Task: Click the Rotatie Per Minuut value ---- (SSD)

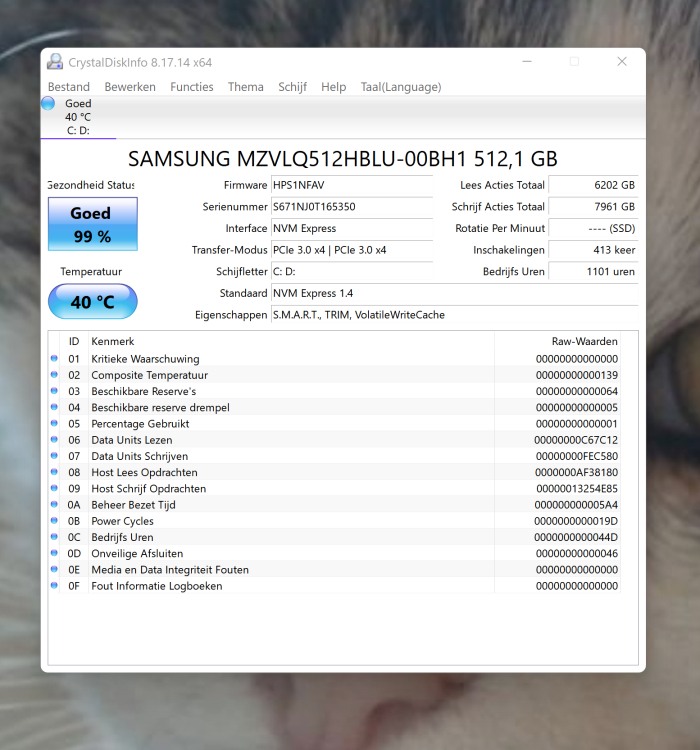Action: (x=593, y=228)
